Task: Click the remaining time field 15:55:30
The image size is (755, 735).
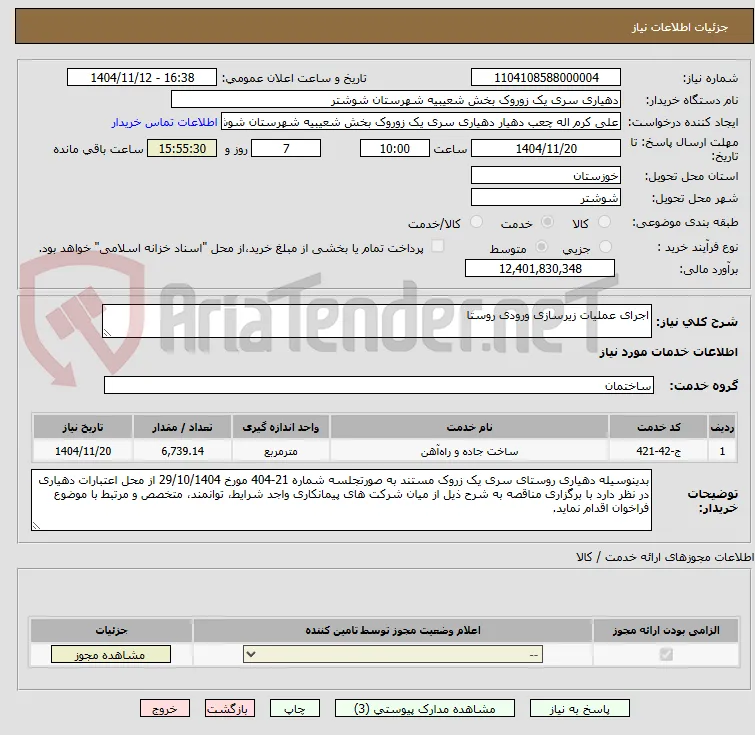Action: (182, 148)
